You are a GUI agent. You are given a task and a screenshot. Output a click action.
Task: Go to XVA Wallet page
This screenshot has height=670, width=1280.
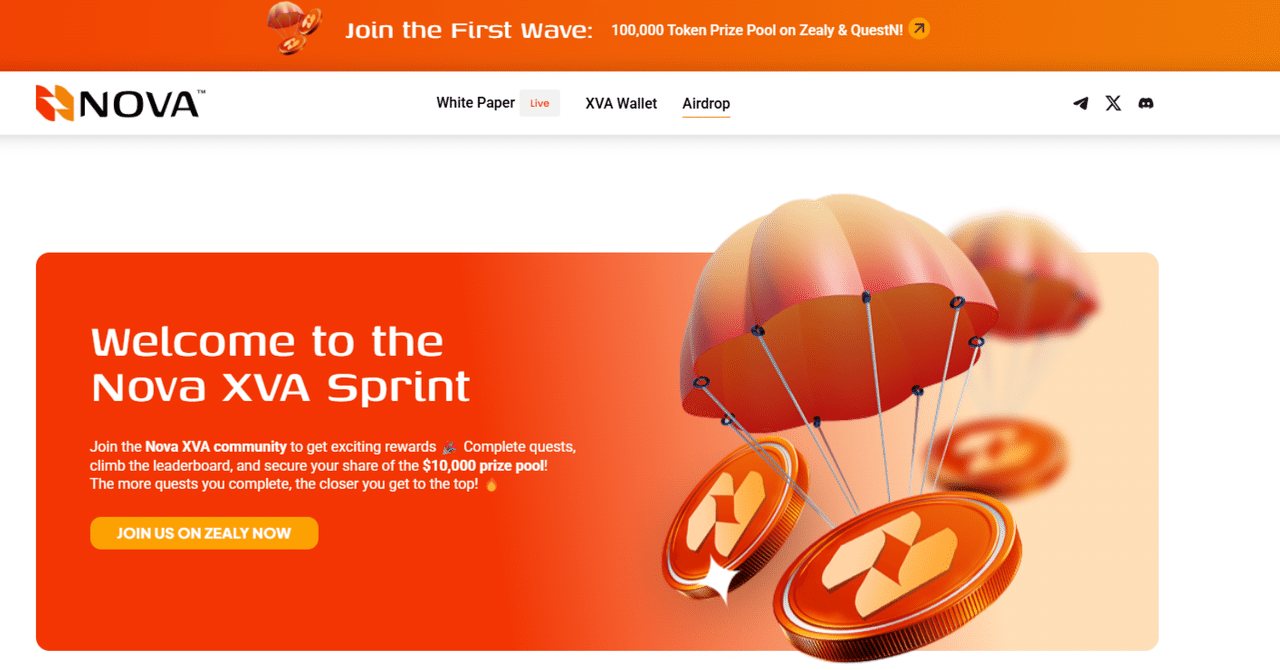(621, 103)
